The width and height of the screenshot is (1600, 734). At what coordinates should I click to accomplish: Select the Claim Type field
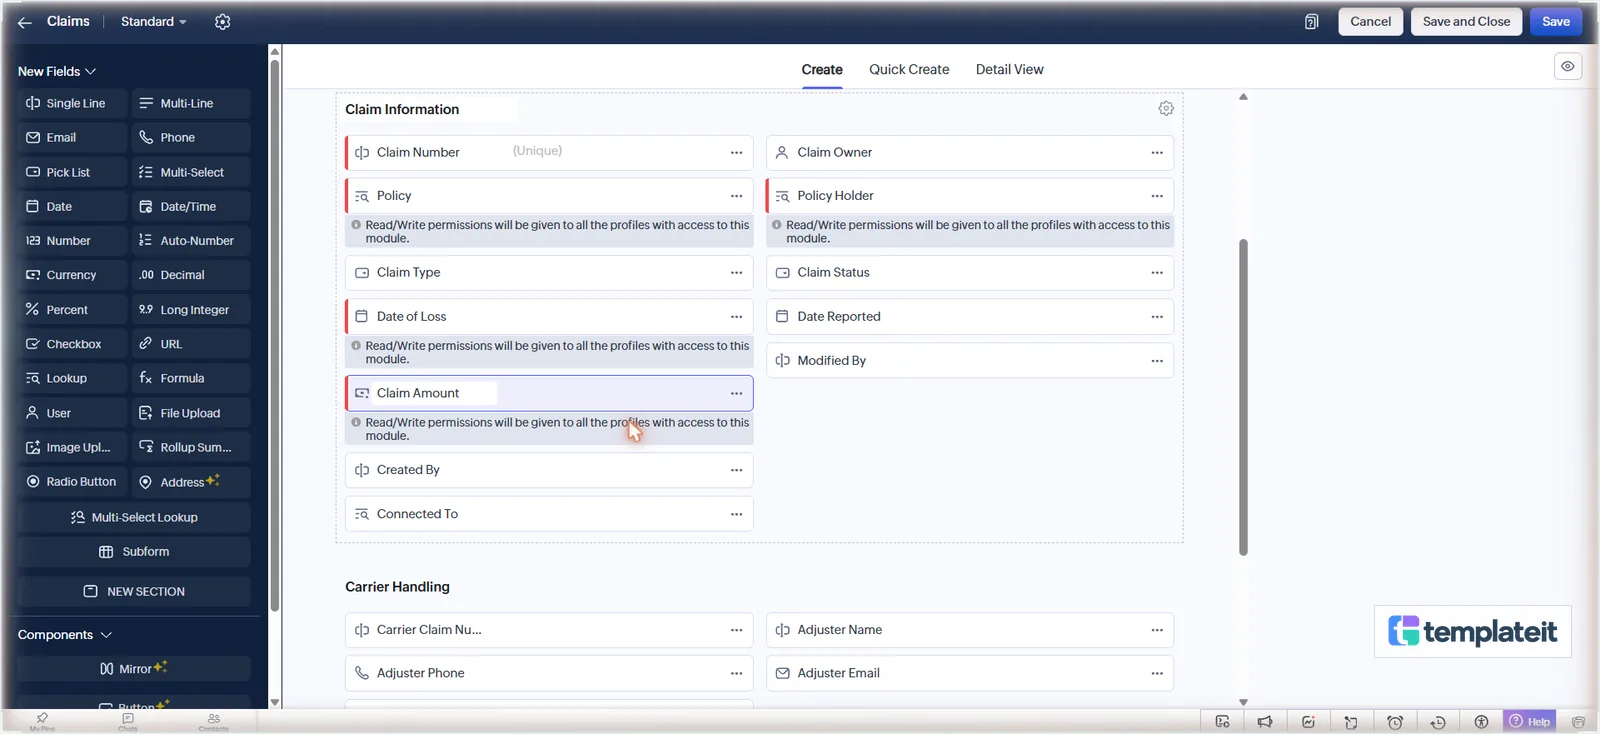(x=549, y=273)
